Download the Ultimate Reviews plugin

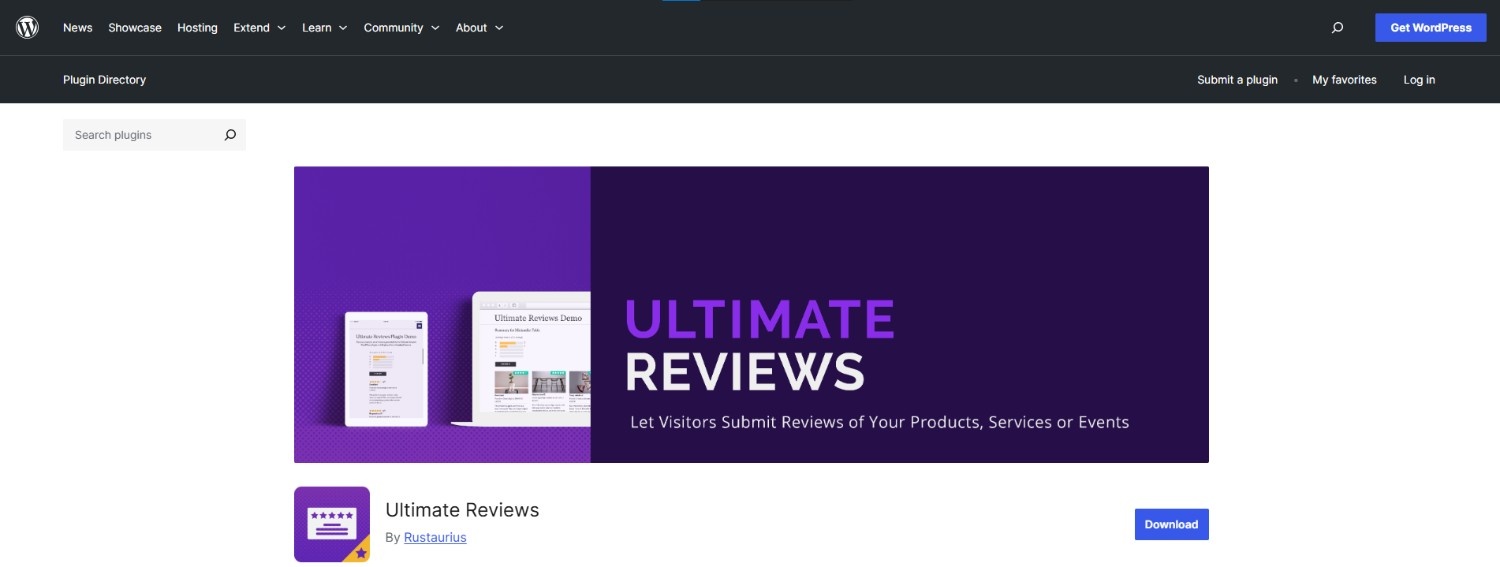1171,524
